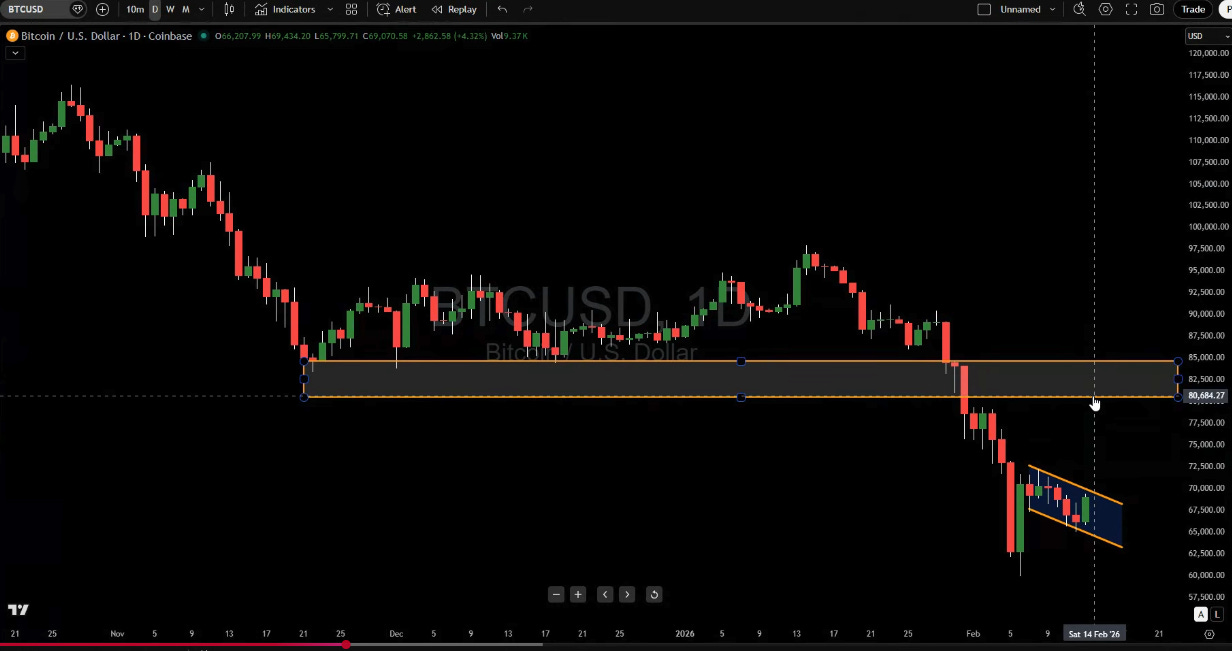Select the M monthly timeframe

click(x=186, y=9)
